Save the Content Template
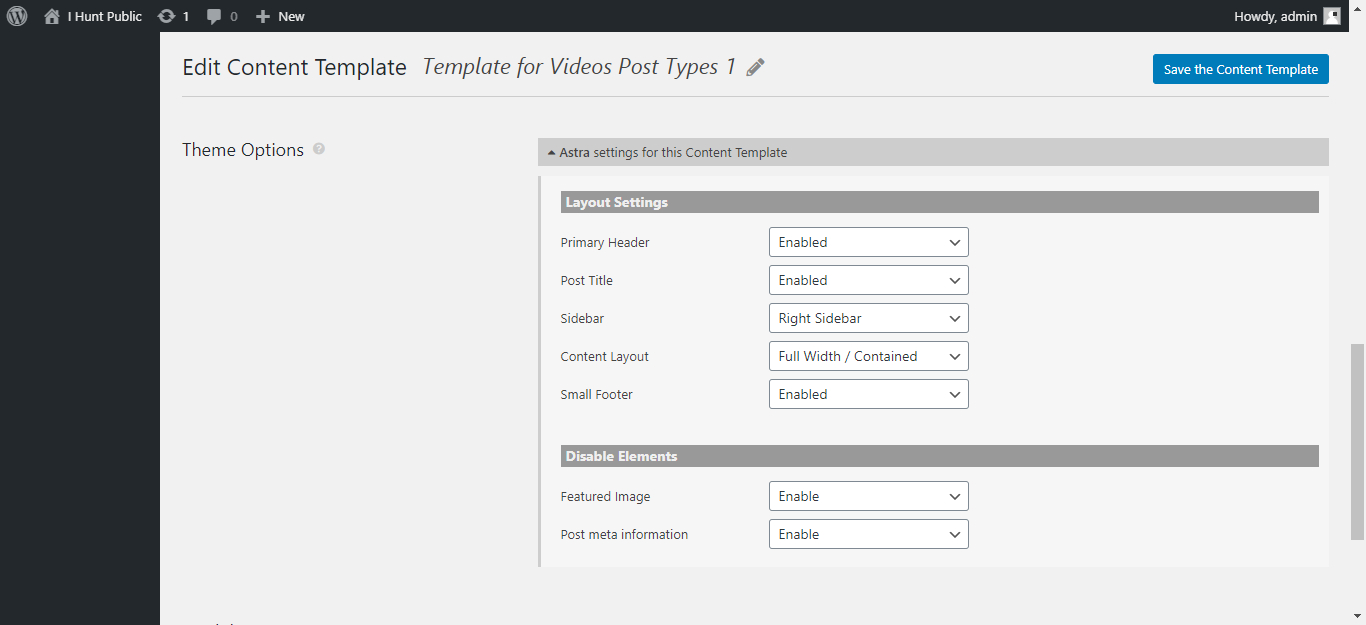 (1240, 69)
